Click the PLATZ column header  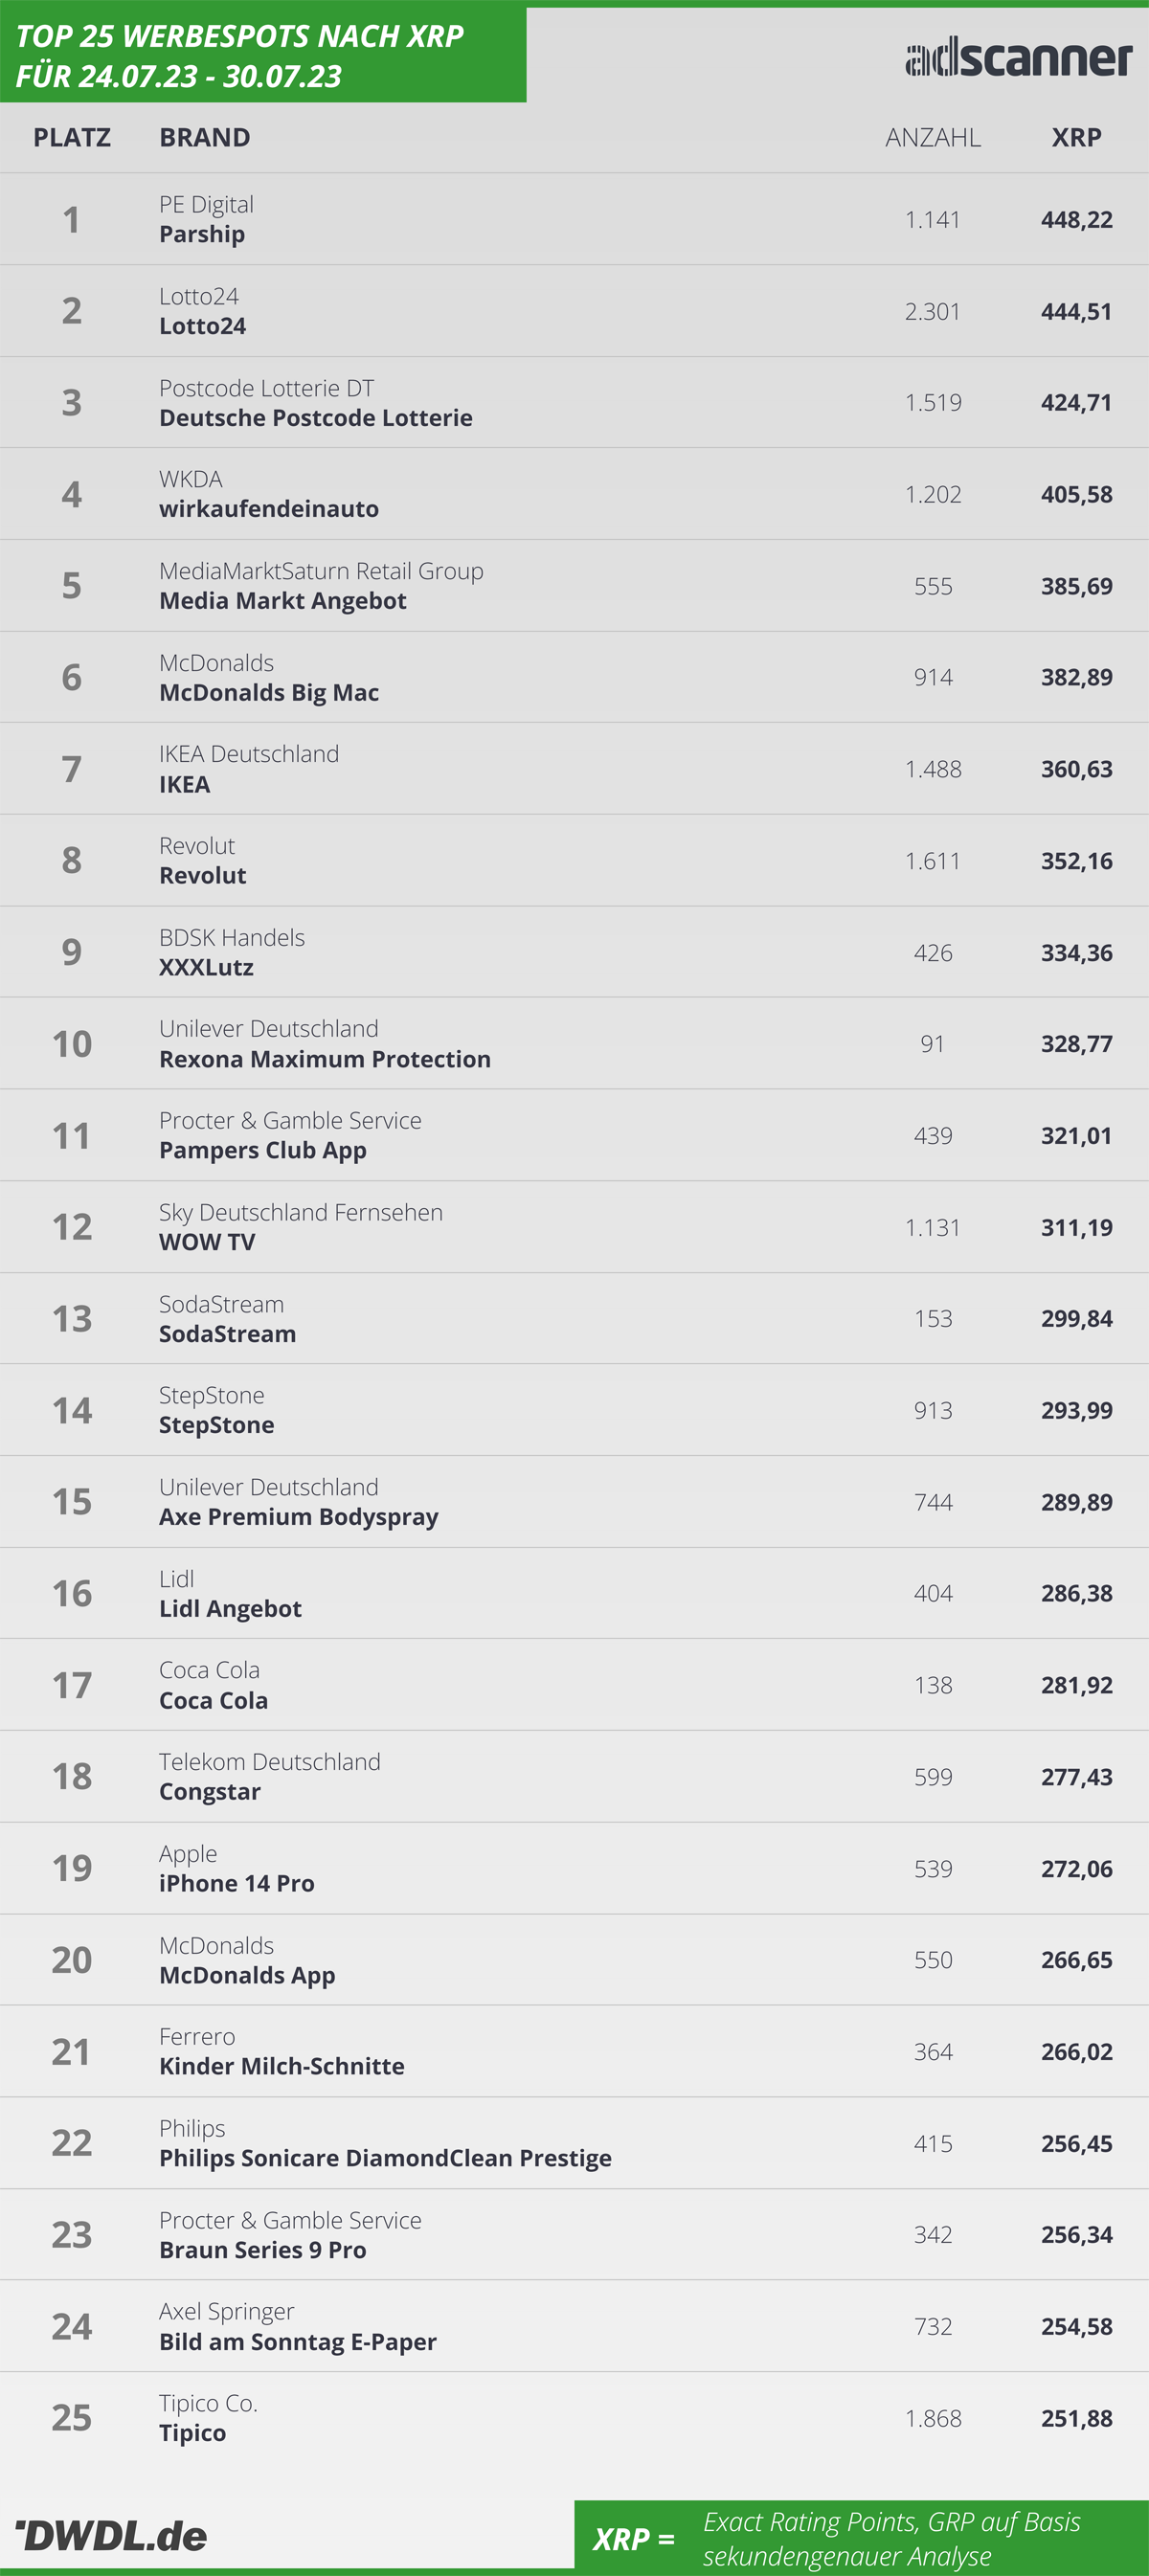[x=72, y=137]
